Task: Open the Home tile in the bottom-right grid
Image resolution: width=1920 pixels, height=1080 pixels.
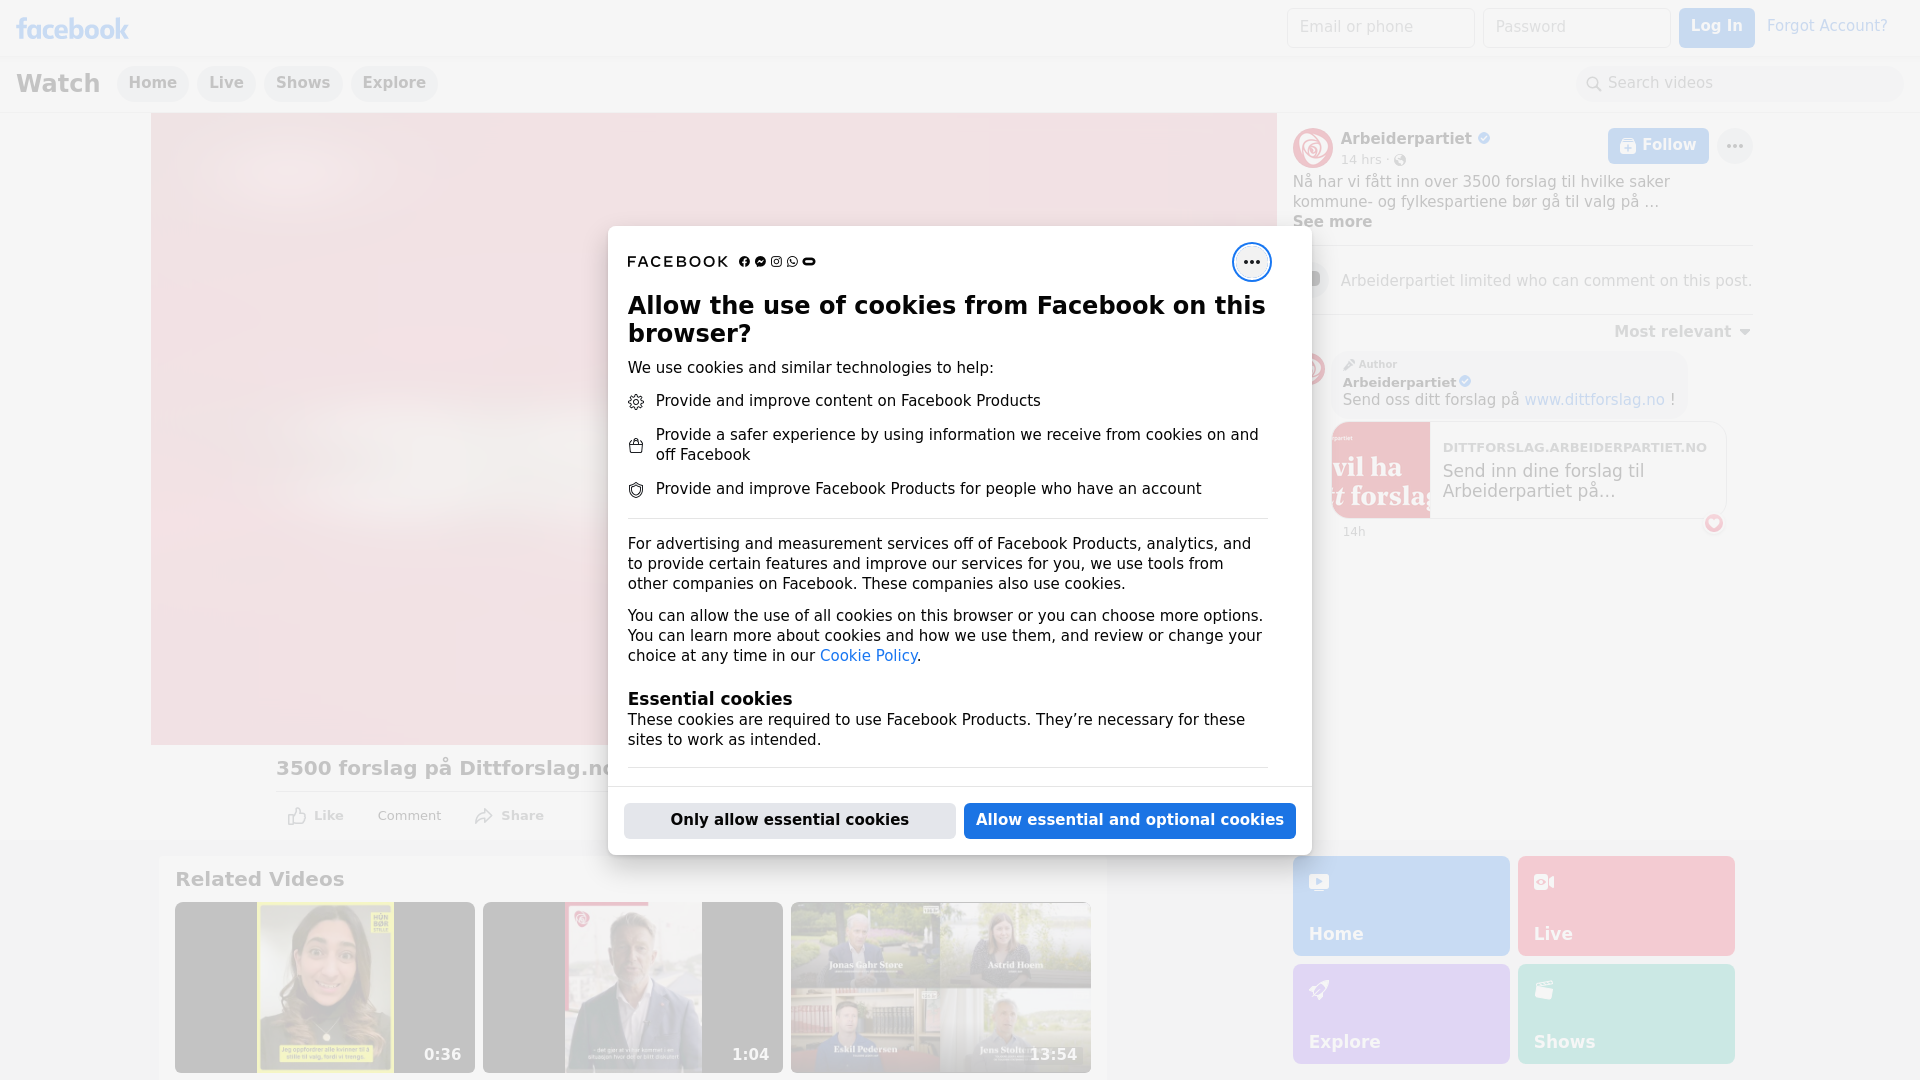Action: click(x=1400, y=906)
